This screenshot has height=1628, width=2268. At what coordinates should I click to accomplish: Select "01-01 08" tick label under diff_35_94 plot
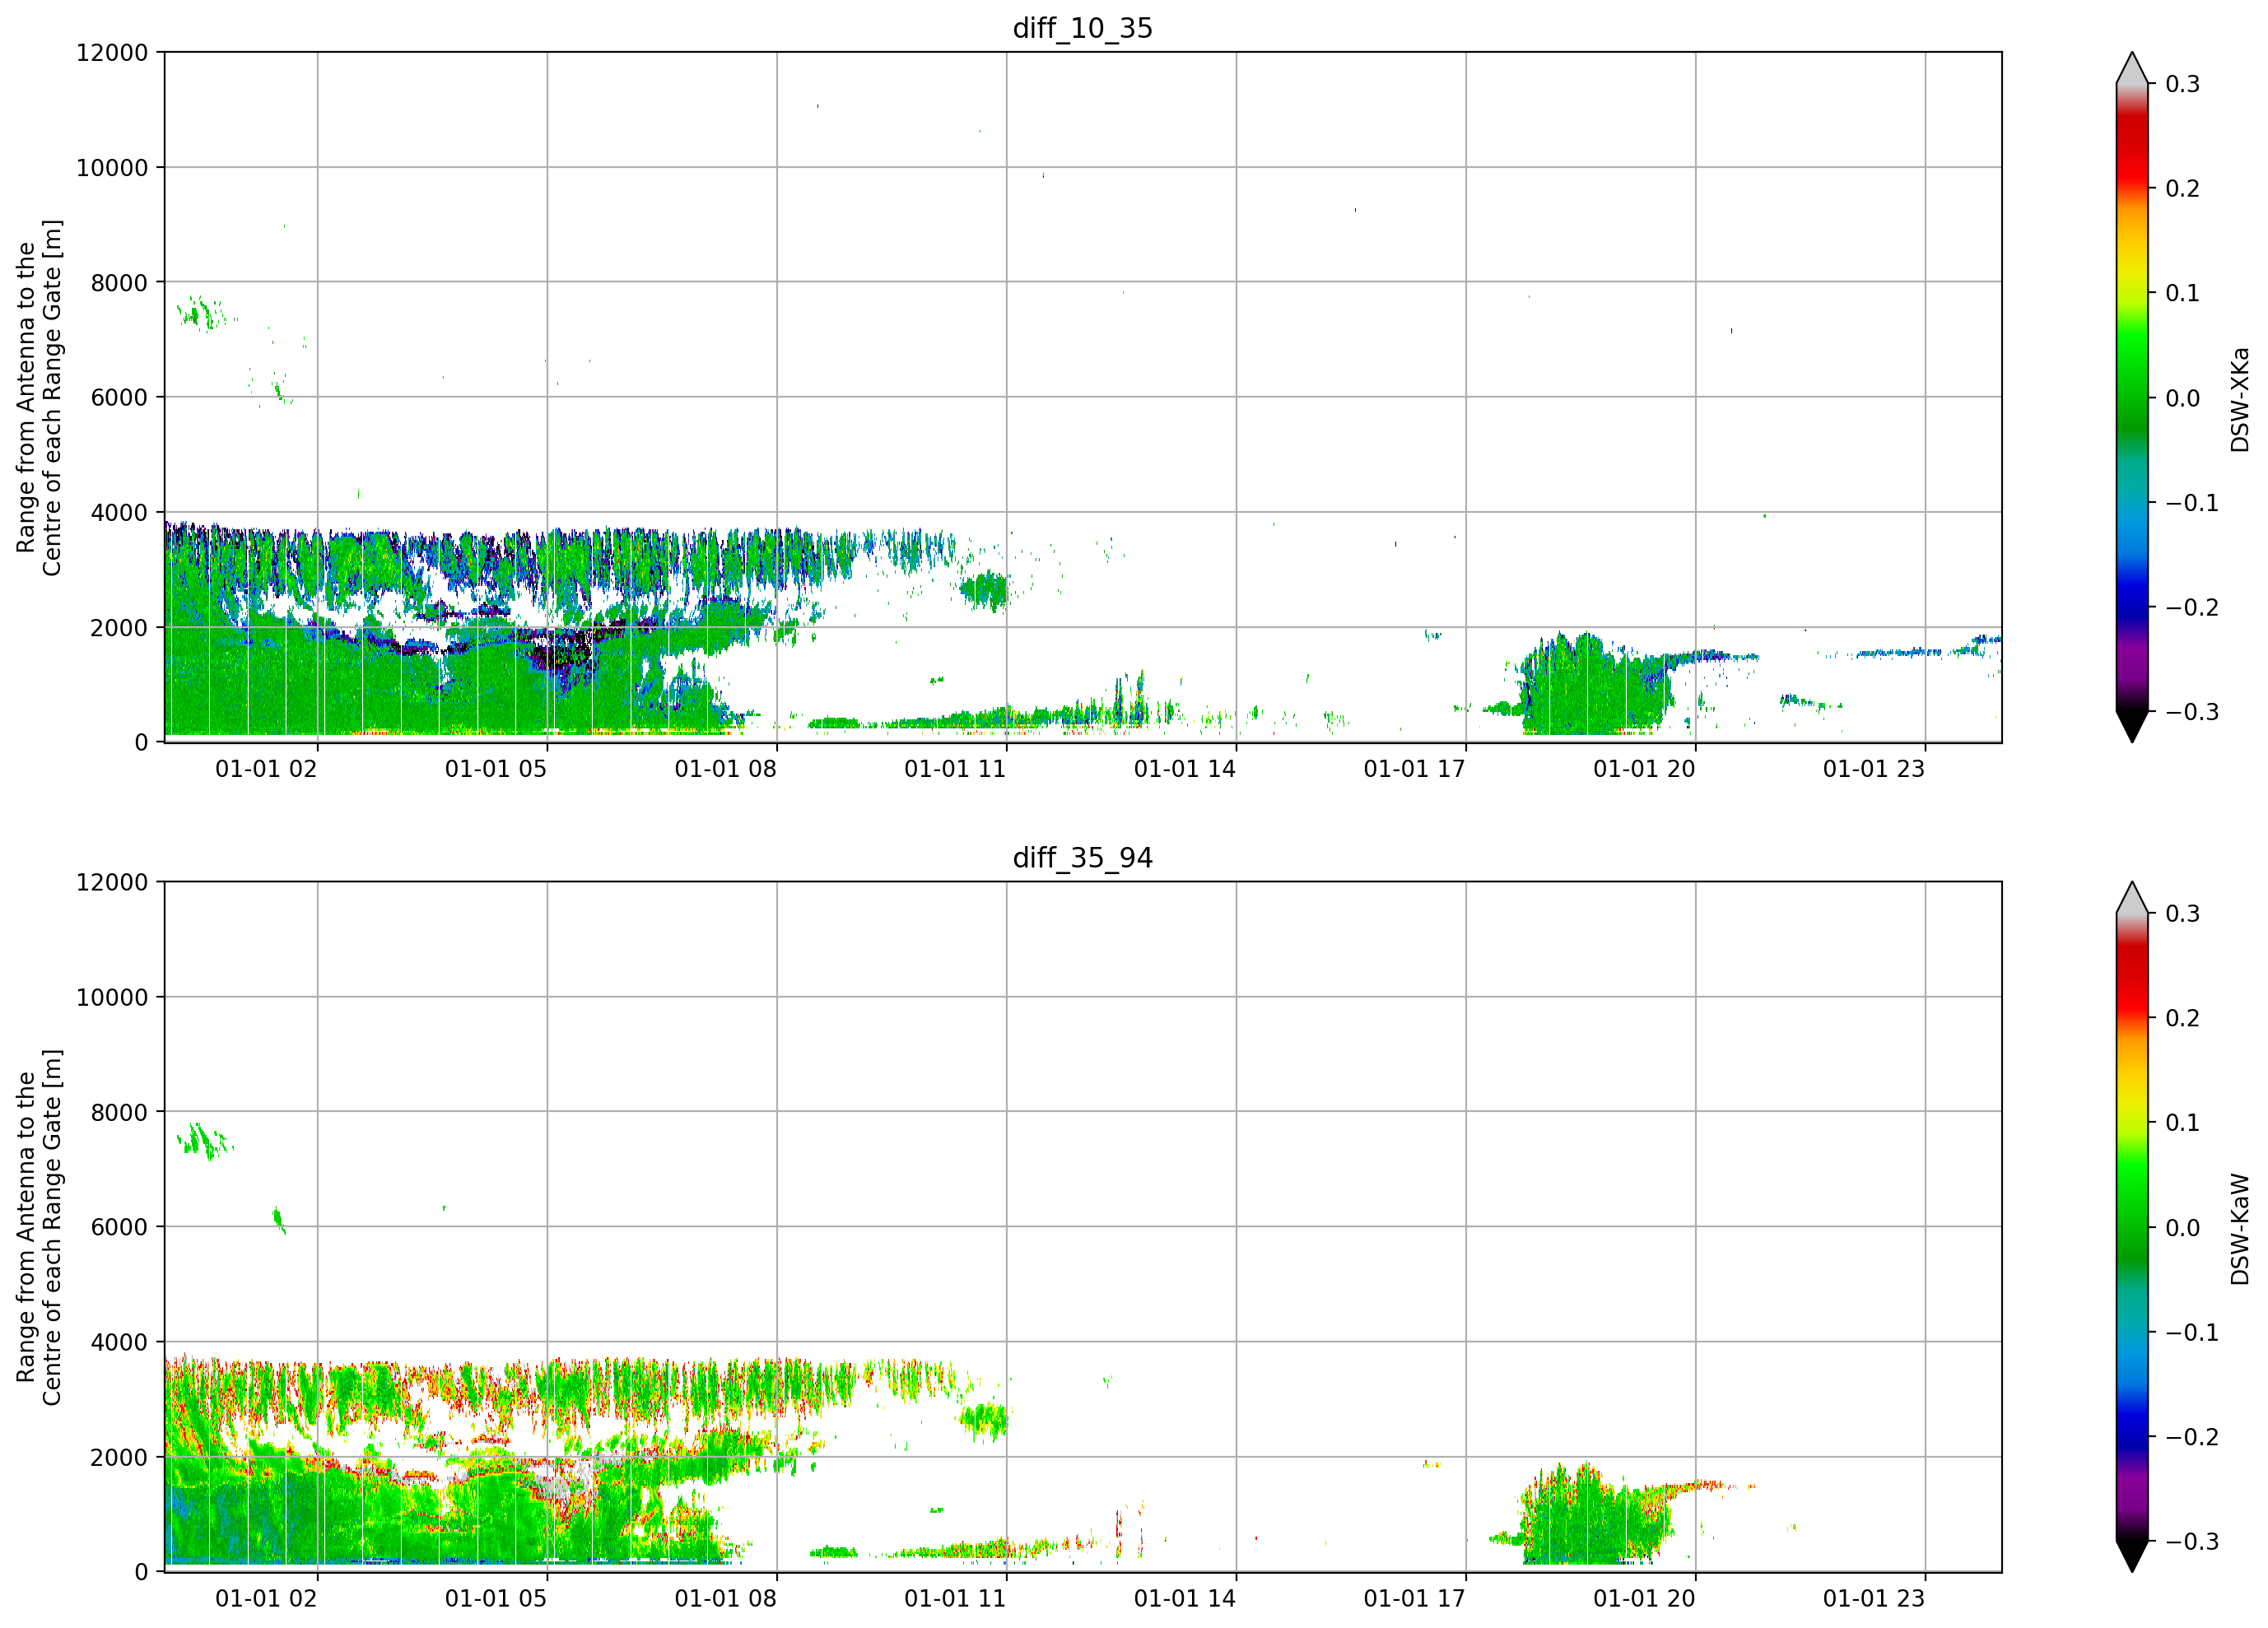click(x=725, y=1599)
